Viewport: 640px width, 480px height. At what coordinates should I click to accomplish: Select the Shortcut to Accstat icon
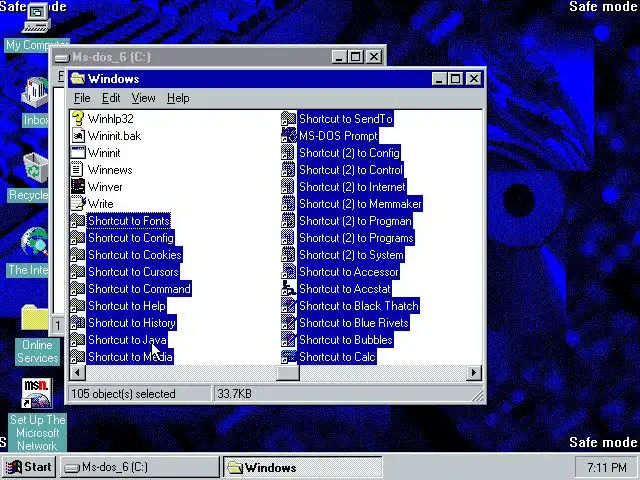click(289, 289)
